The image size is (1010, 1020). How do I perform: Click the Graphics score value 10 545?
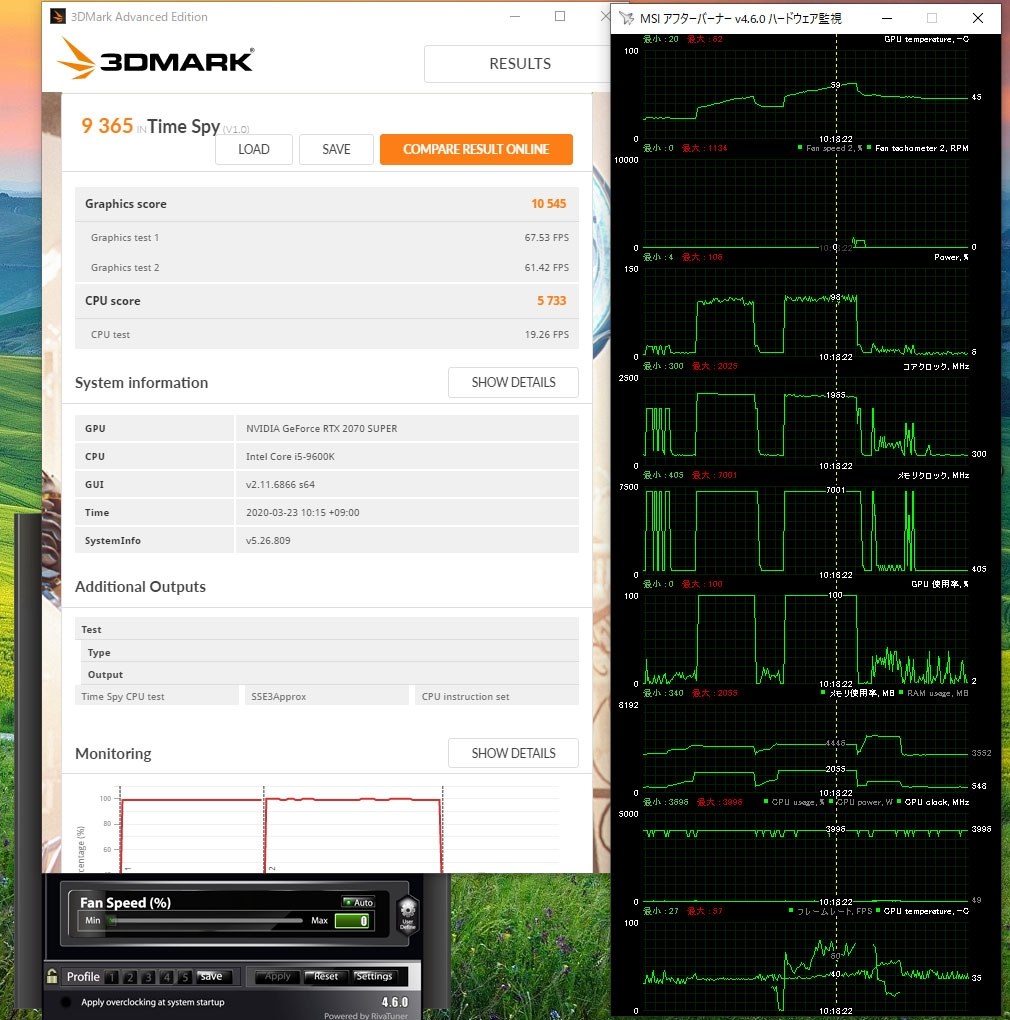coord(548,204)
